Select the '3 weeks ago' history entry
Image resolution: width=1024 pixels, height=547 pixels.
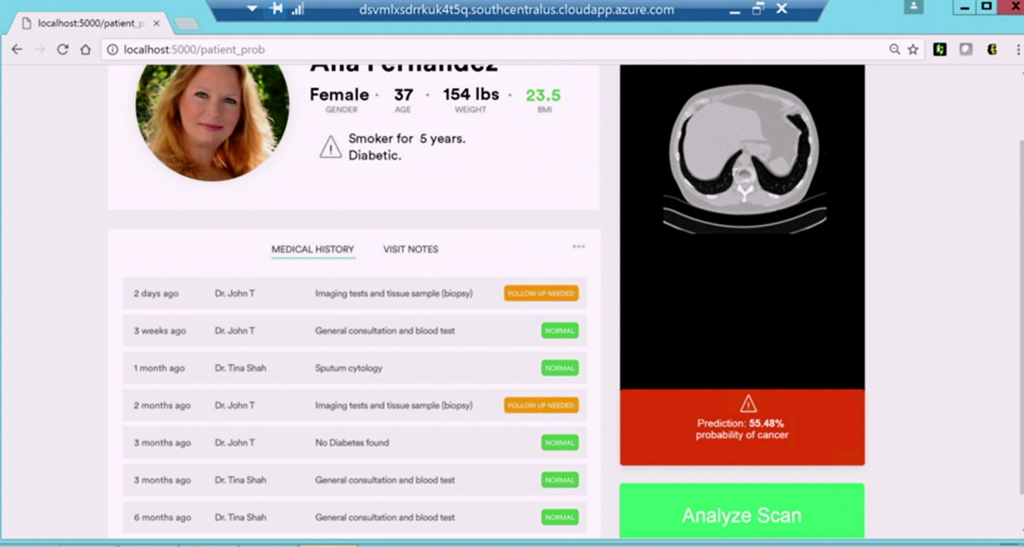click(355, 330)
